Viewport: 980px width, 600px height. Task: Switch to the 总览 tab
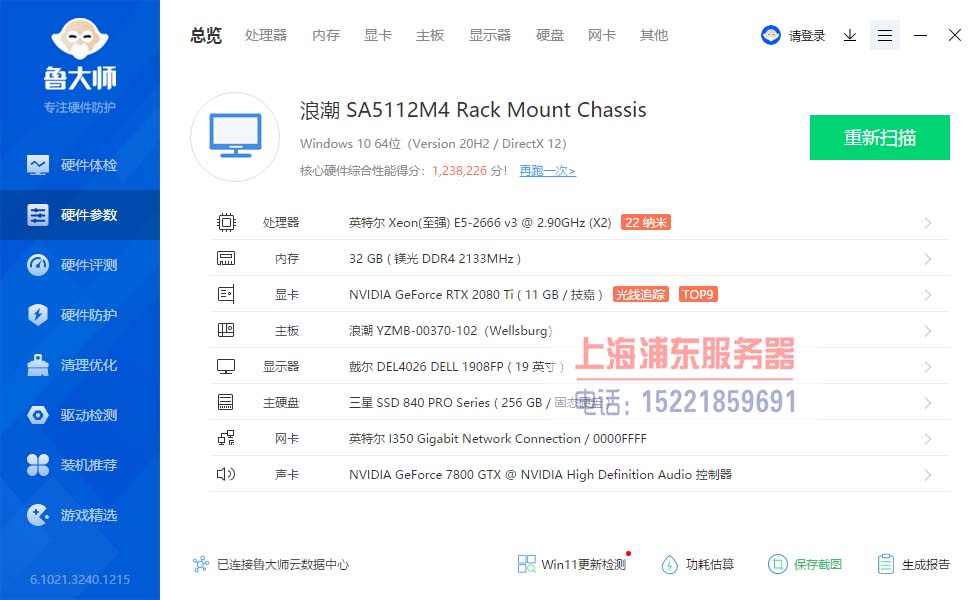[206, 36]
